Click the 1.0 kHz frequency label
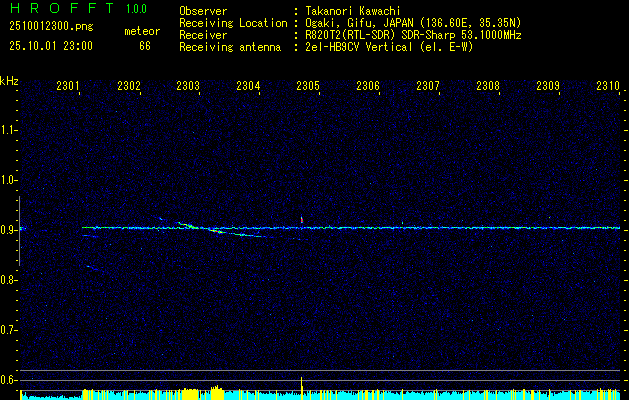The width and height of the screenshot is (629, 400). coord(8,180)
